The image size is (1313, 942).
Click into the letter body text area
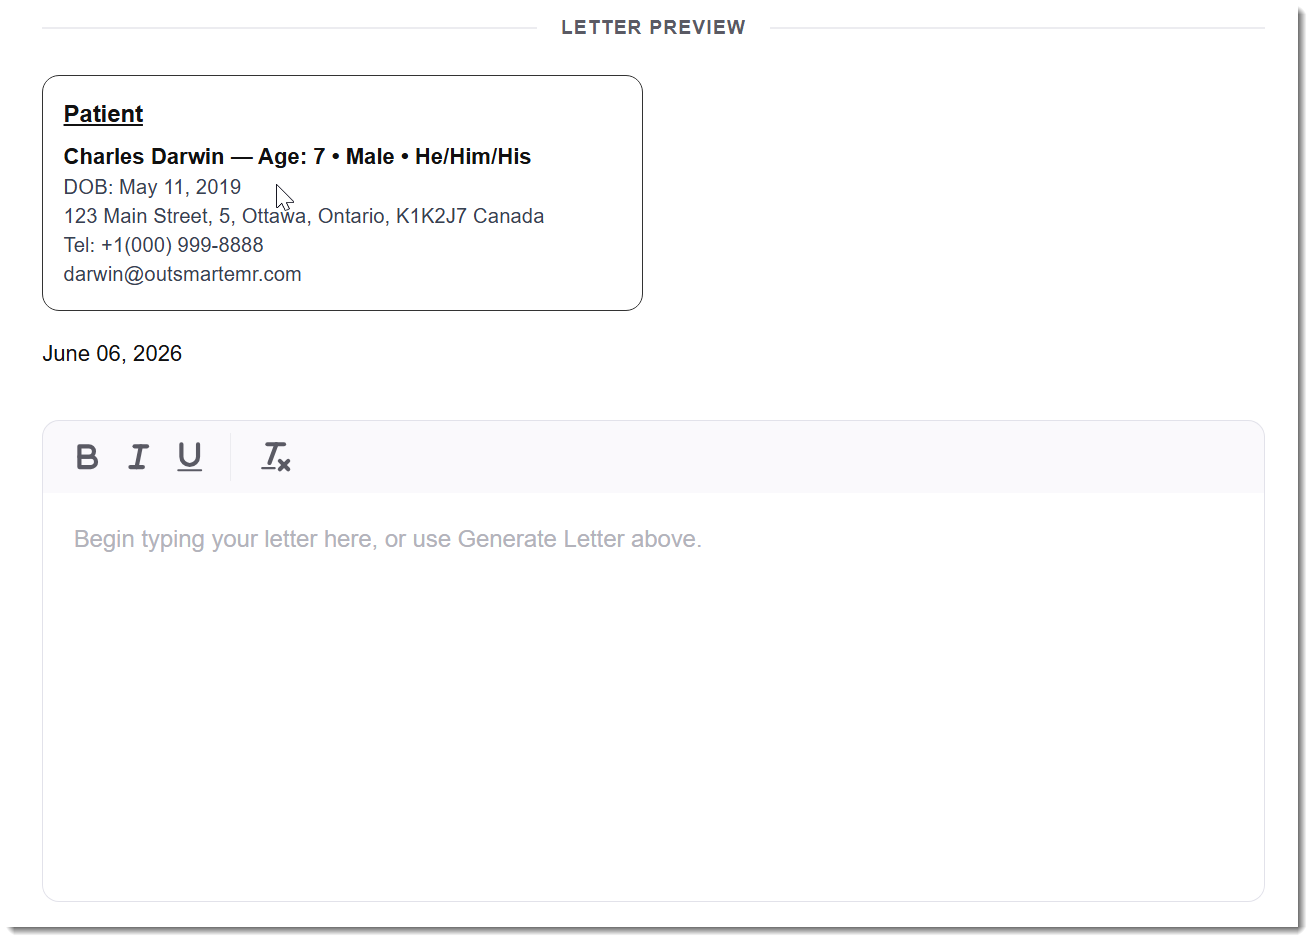(653, 696)
